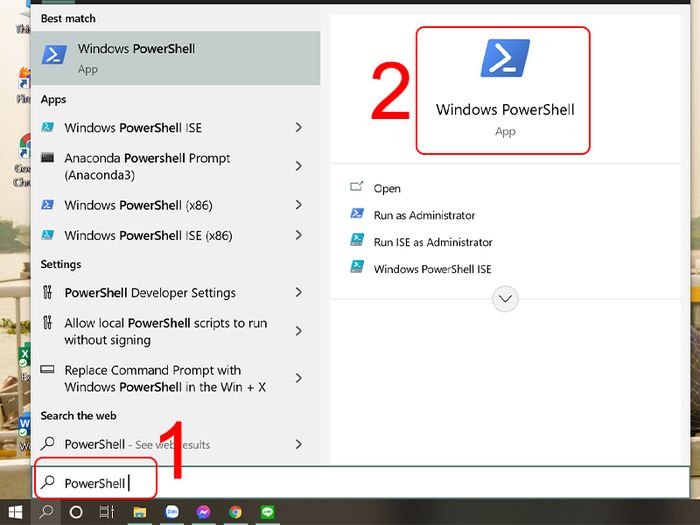
Task: Click the Windows PowerShell ISE action icon
Action: point(357,267)
